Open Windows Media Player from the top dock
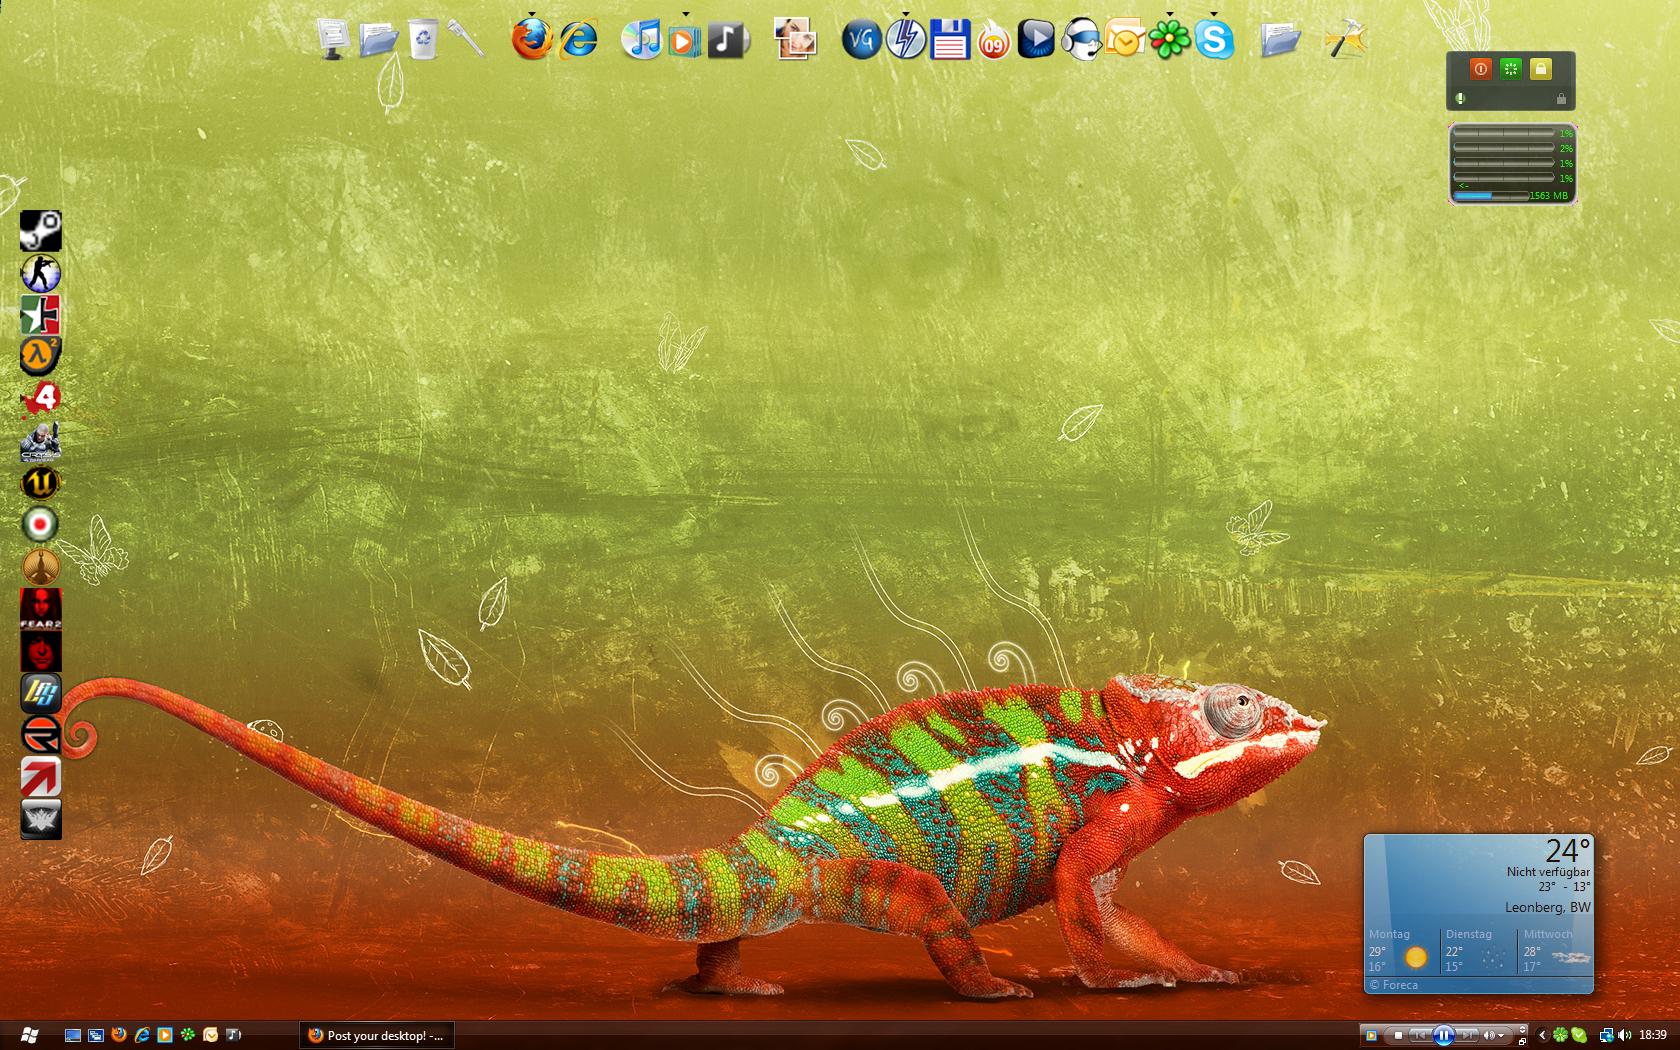Screen dimensions: 1680x1050 [x=685, y=40]
